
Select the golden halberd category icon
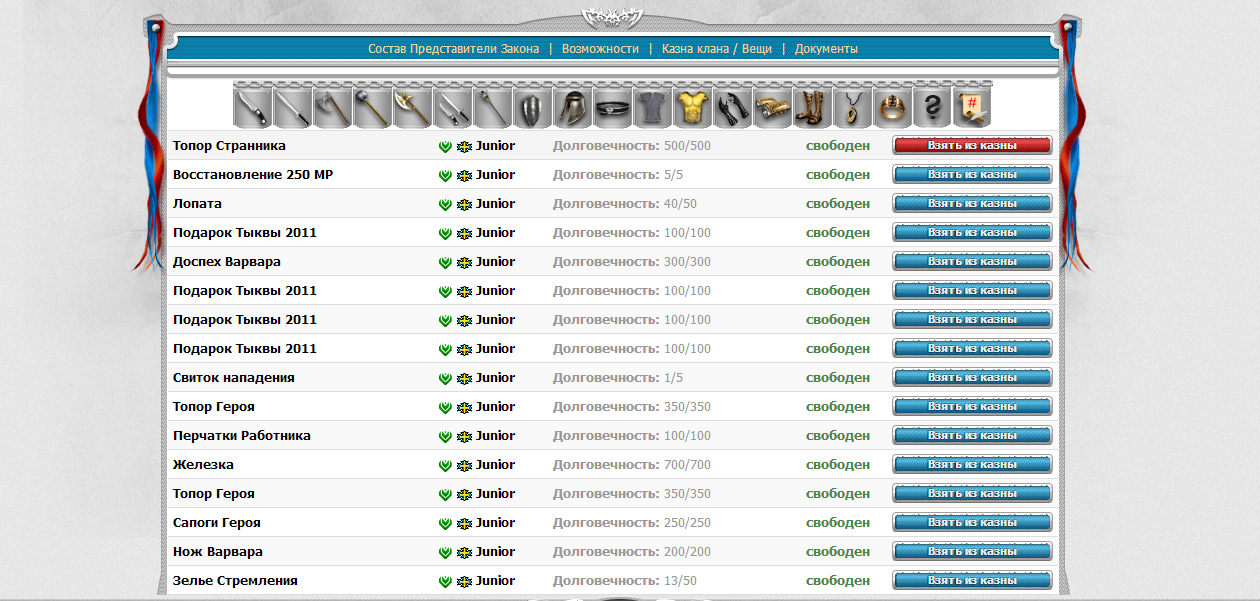tap(413, 106)
